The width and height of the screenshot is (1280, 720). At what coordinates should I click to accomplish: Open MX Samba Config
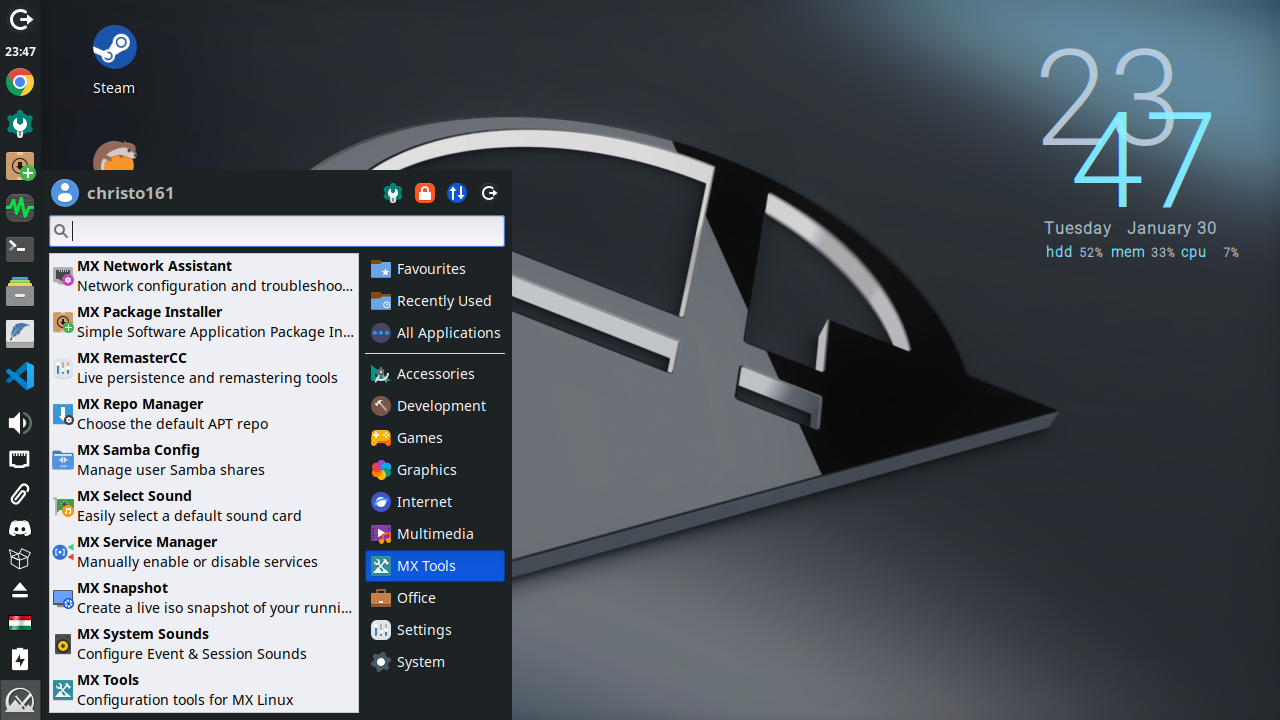204,460
